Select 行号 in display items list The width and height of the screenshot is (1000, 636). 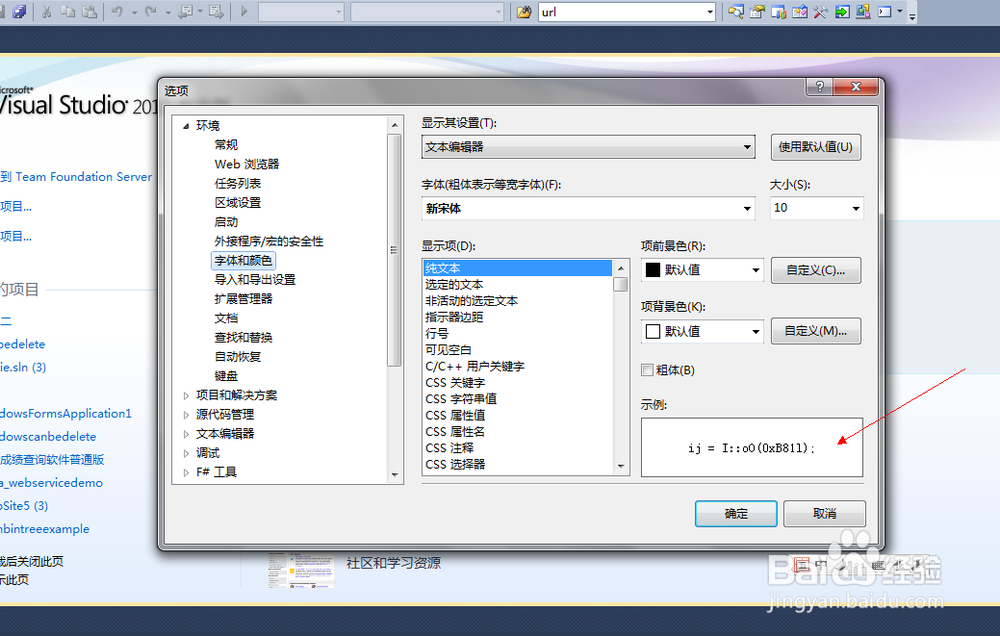click(x=517, y=333)
